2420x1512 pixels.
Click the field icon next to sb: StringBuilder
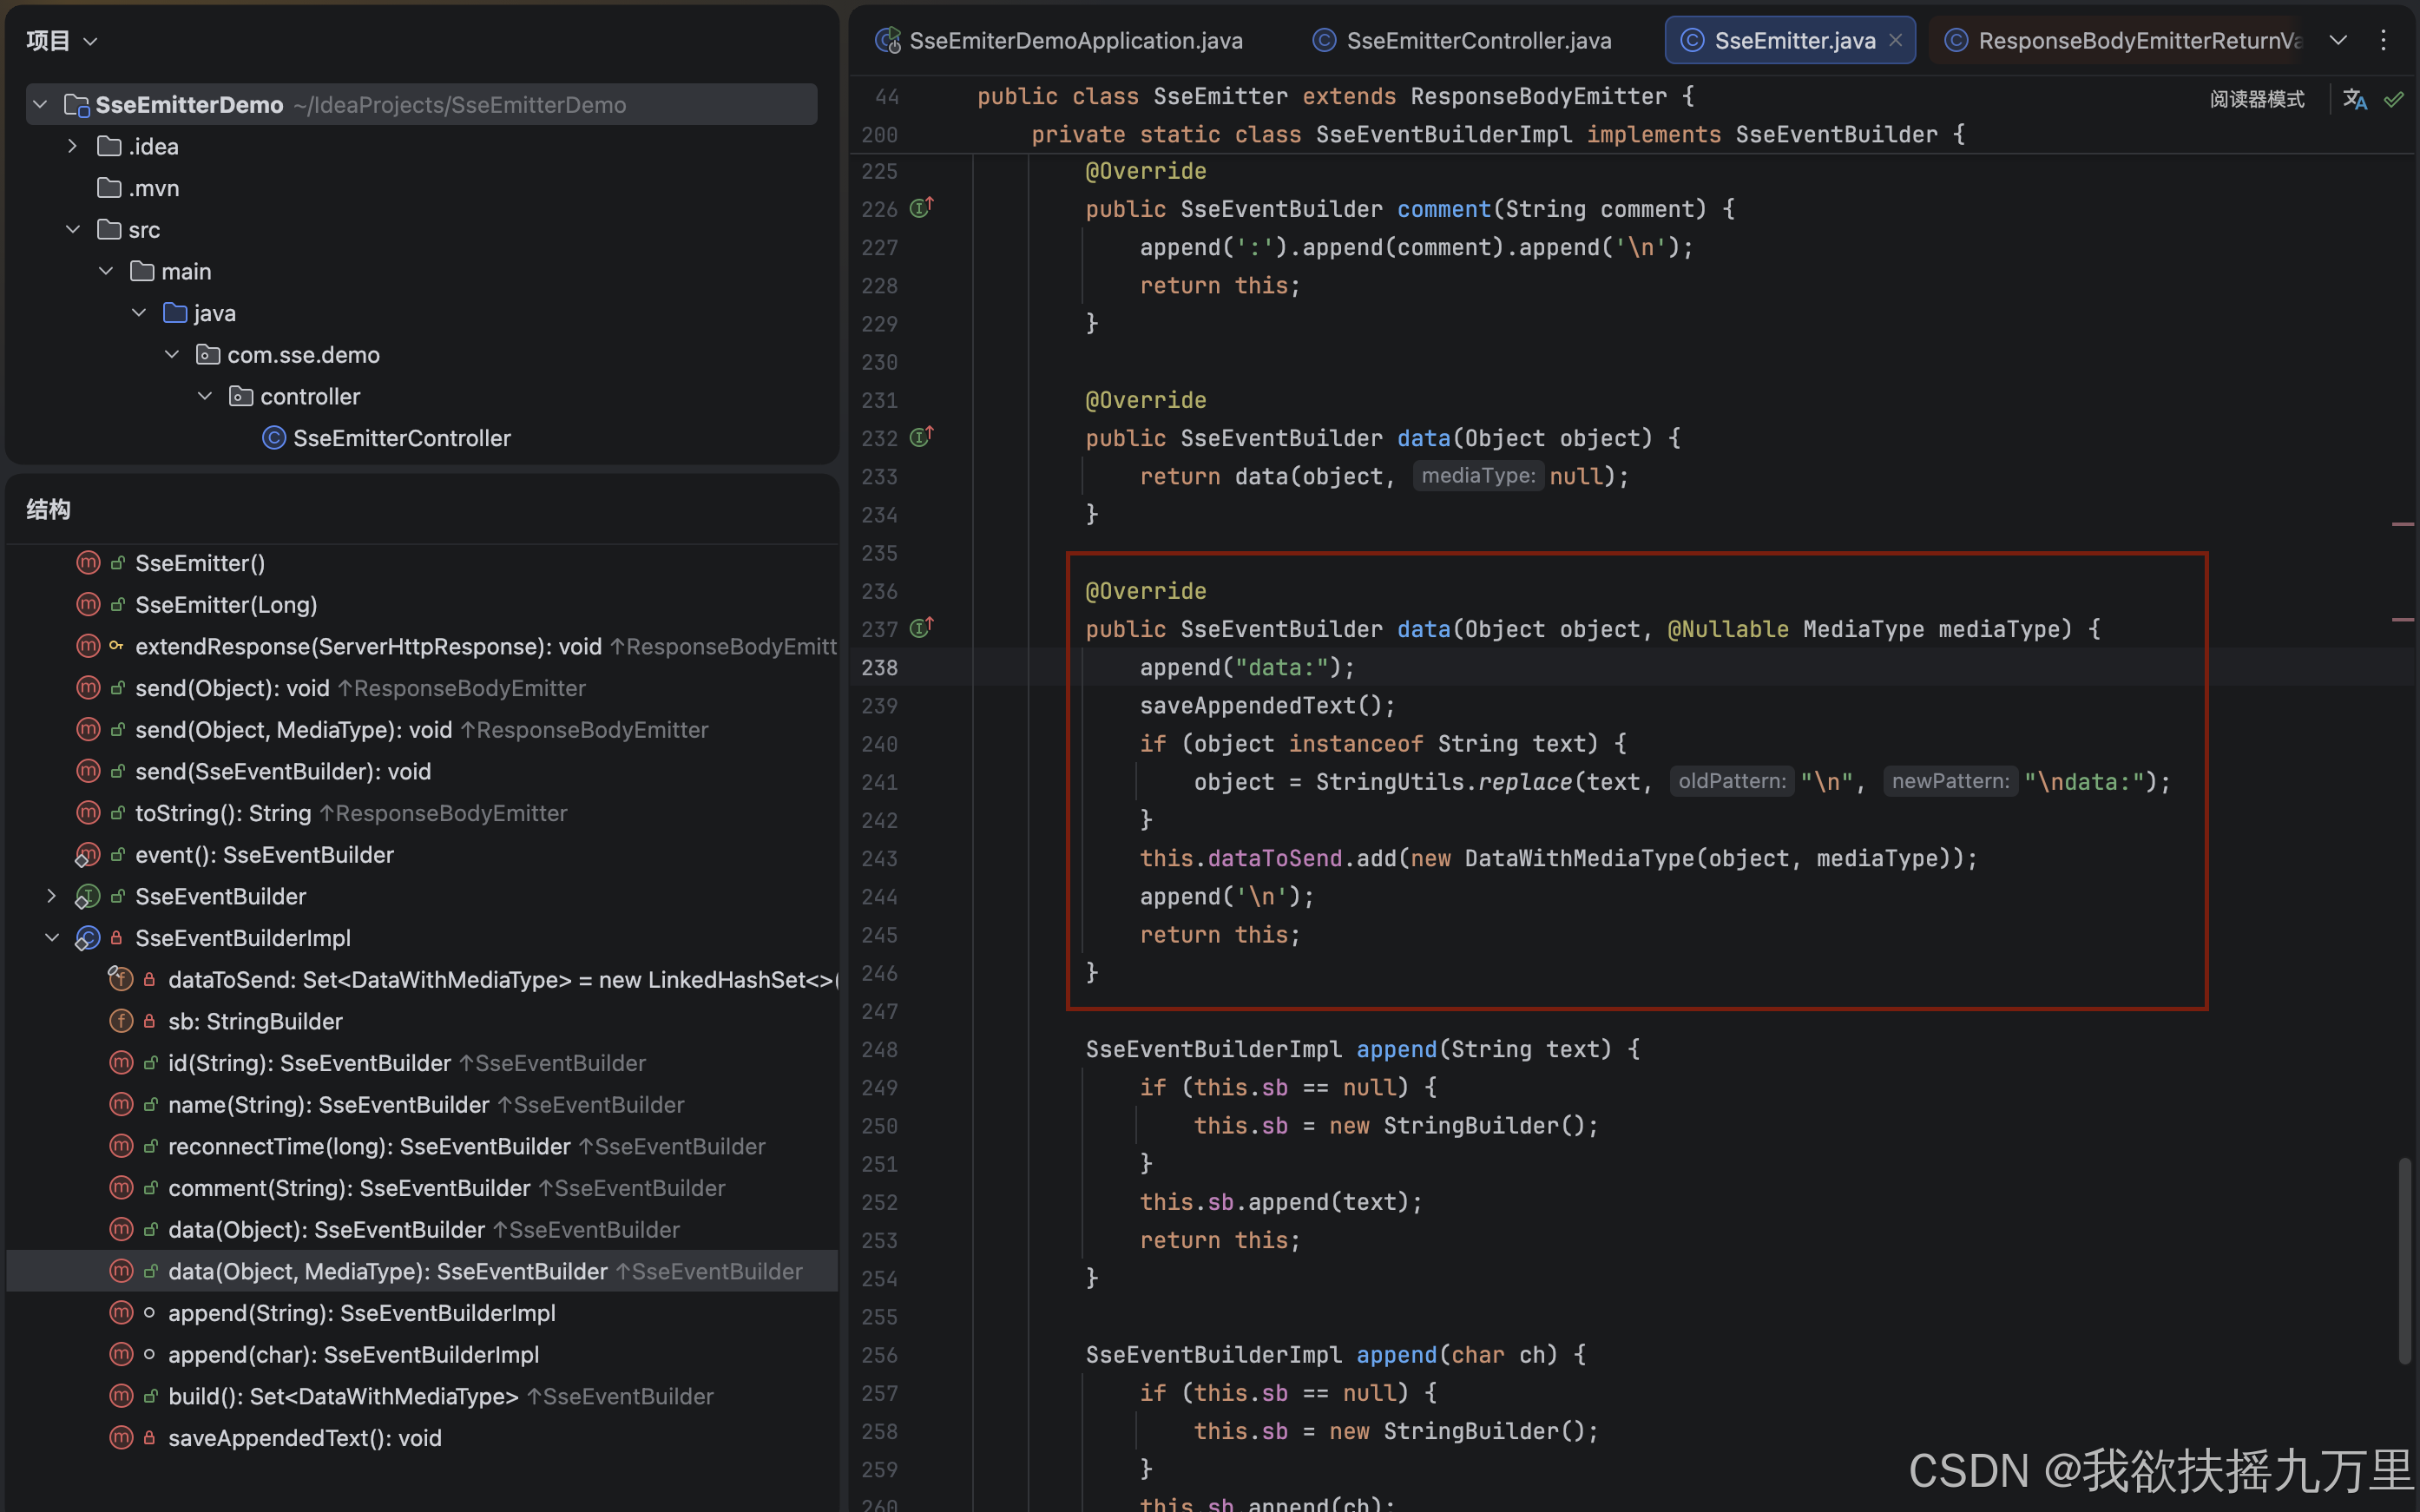pyautogui.click(x=120, y=1021)
